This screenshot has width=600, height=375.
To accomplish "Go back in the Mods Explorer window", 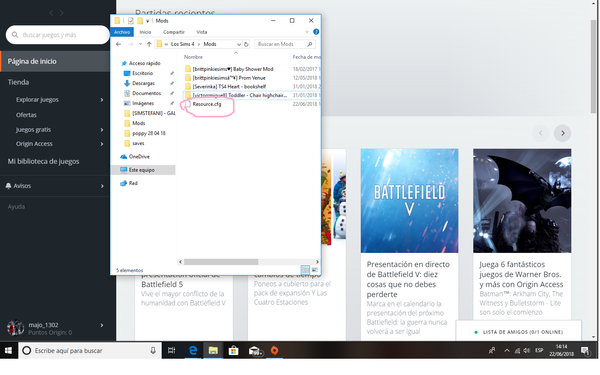I will pos(119,44).
